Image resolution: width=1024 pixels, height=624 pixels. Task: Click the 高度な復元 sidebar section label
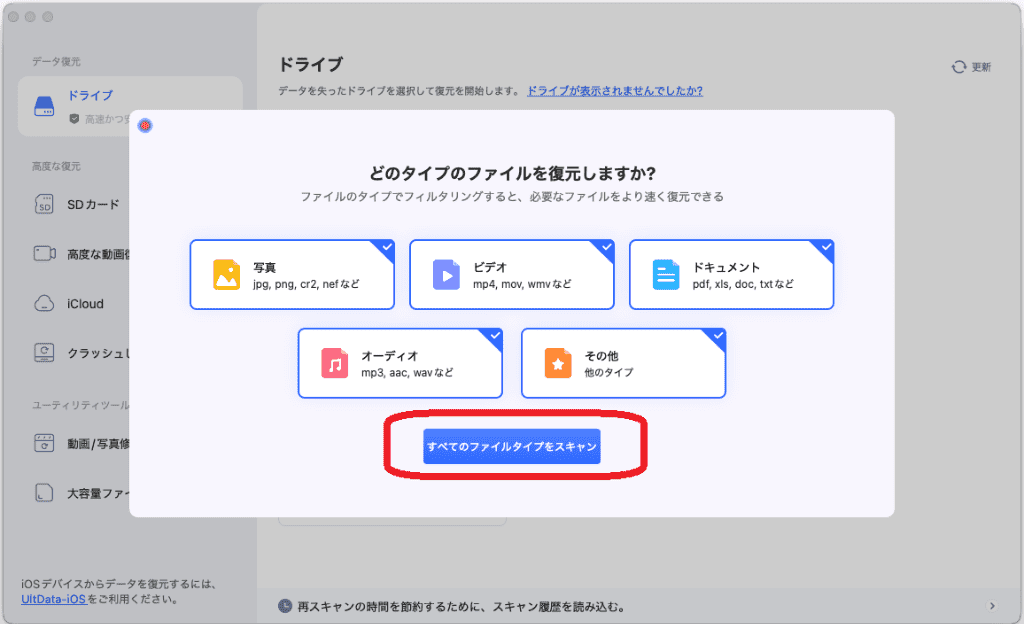56,166
